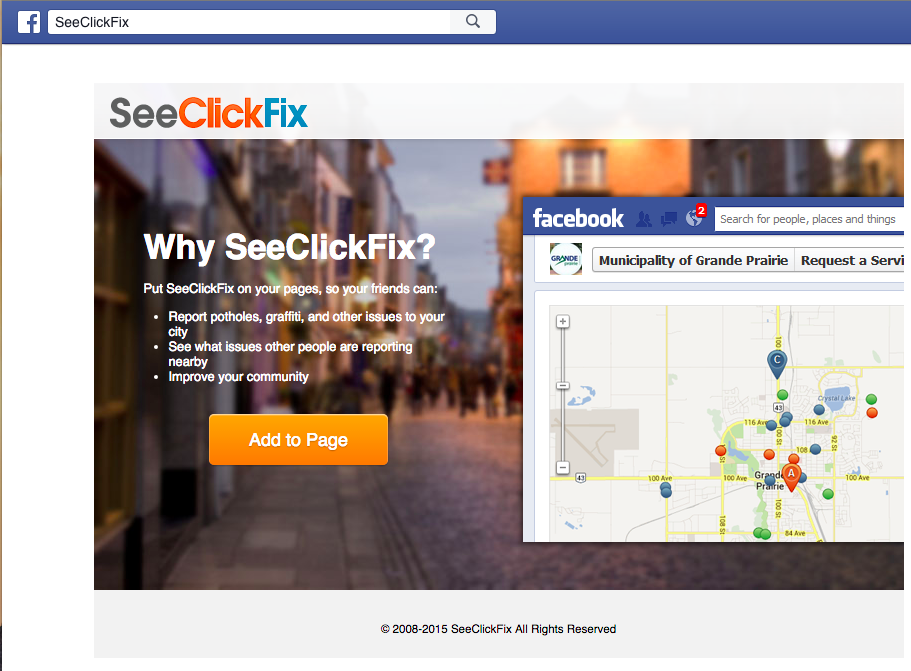Click the green dot near Crystal Lake
This screenshot has width=911, height=671.
tap(871, 399)
